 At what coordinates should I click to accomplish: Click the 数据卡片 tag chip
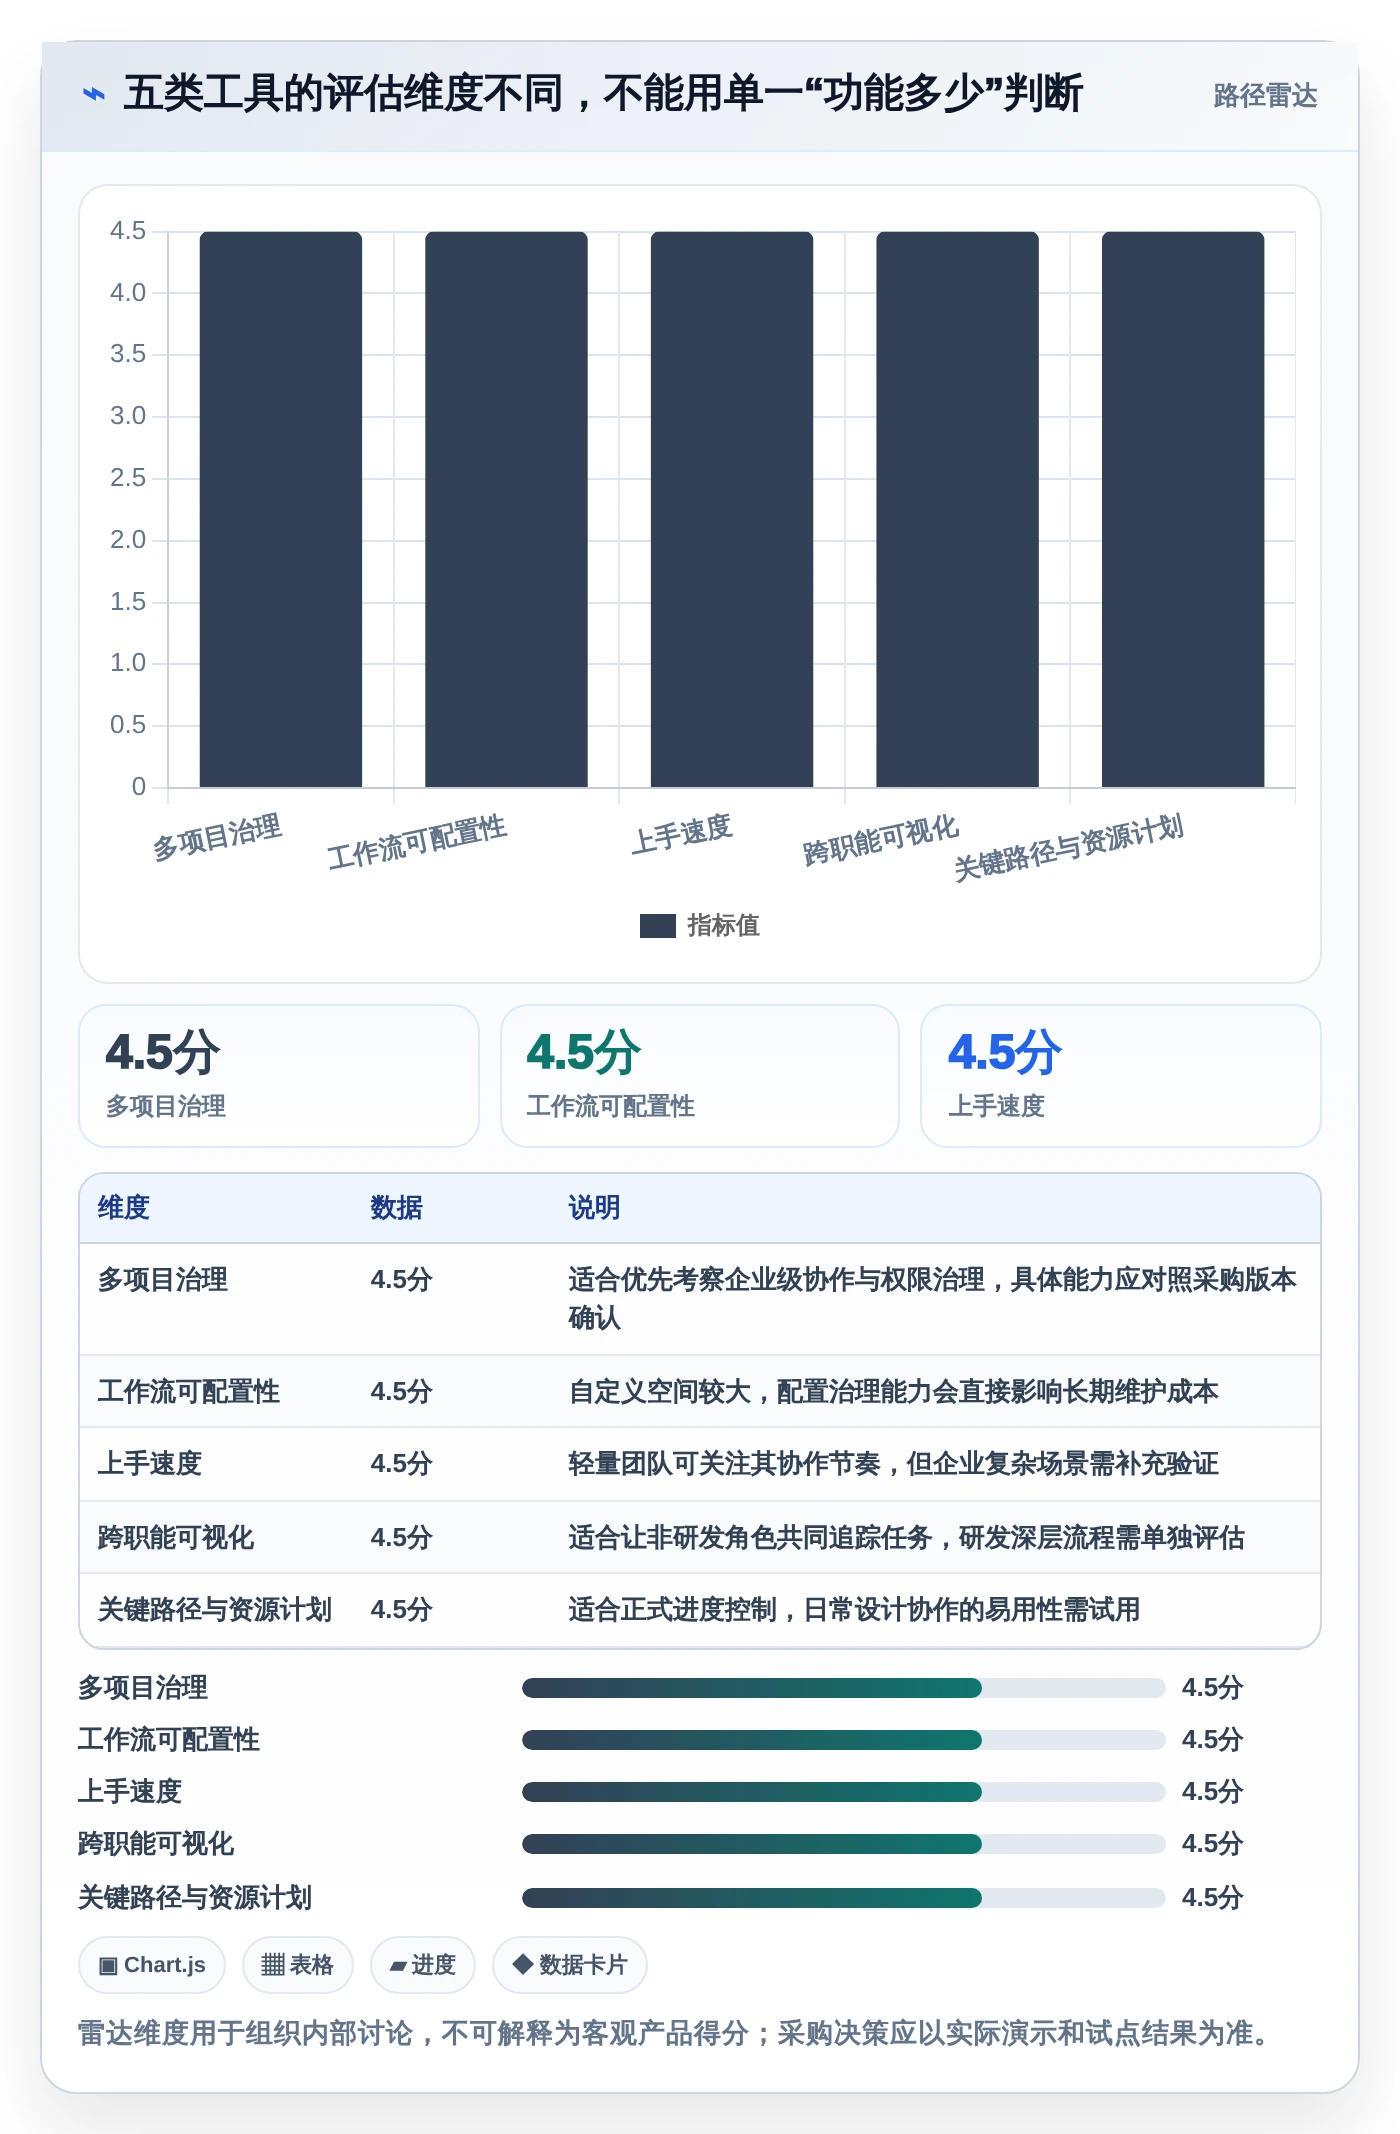click(x=570, y=1965)
